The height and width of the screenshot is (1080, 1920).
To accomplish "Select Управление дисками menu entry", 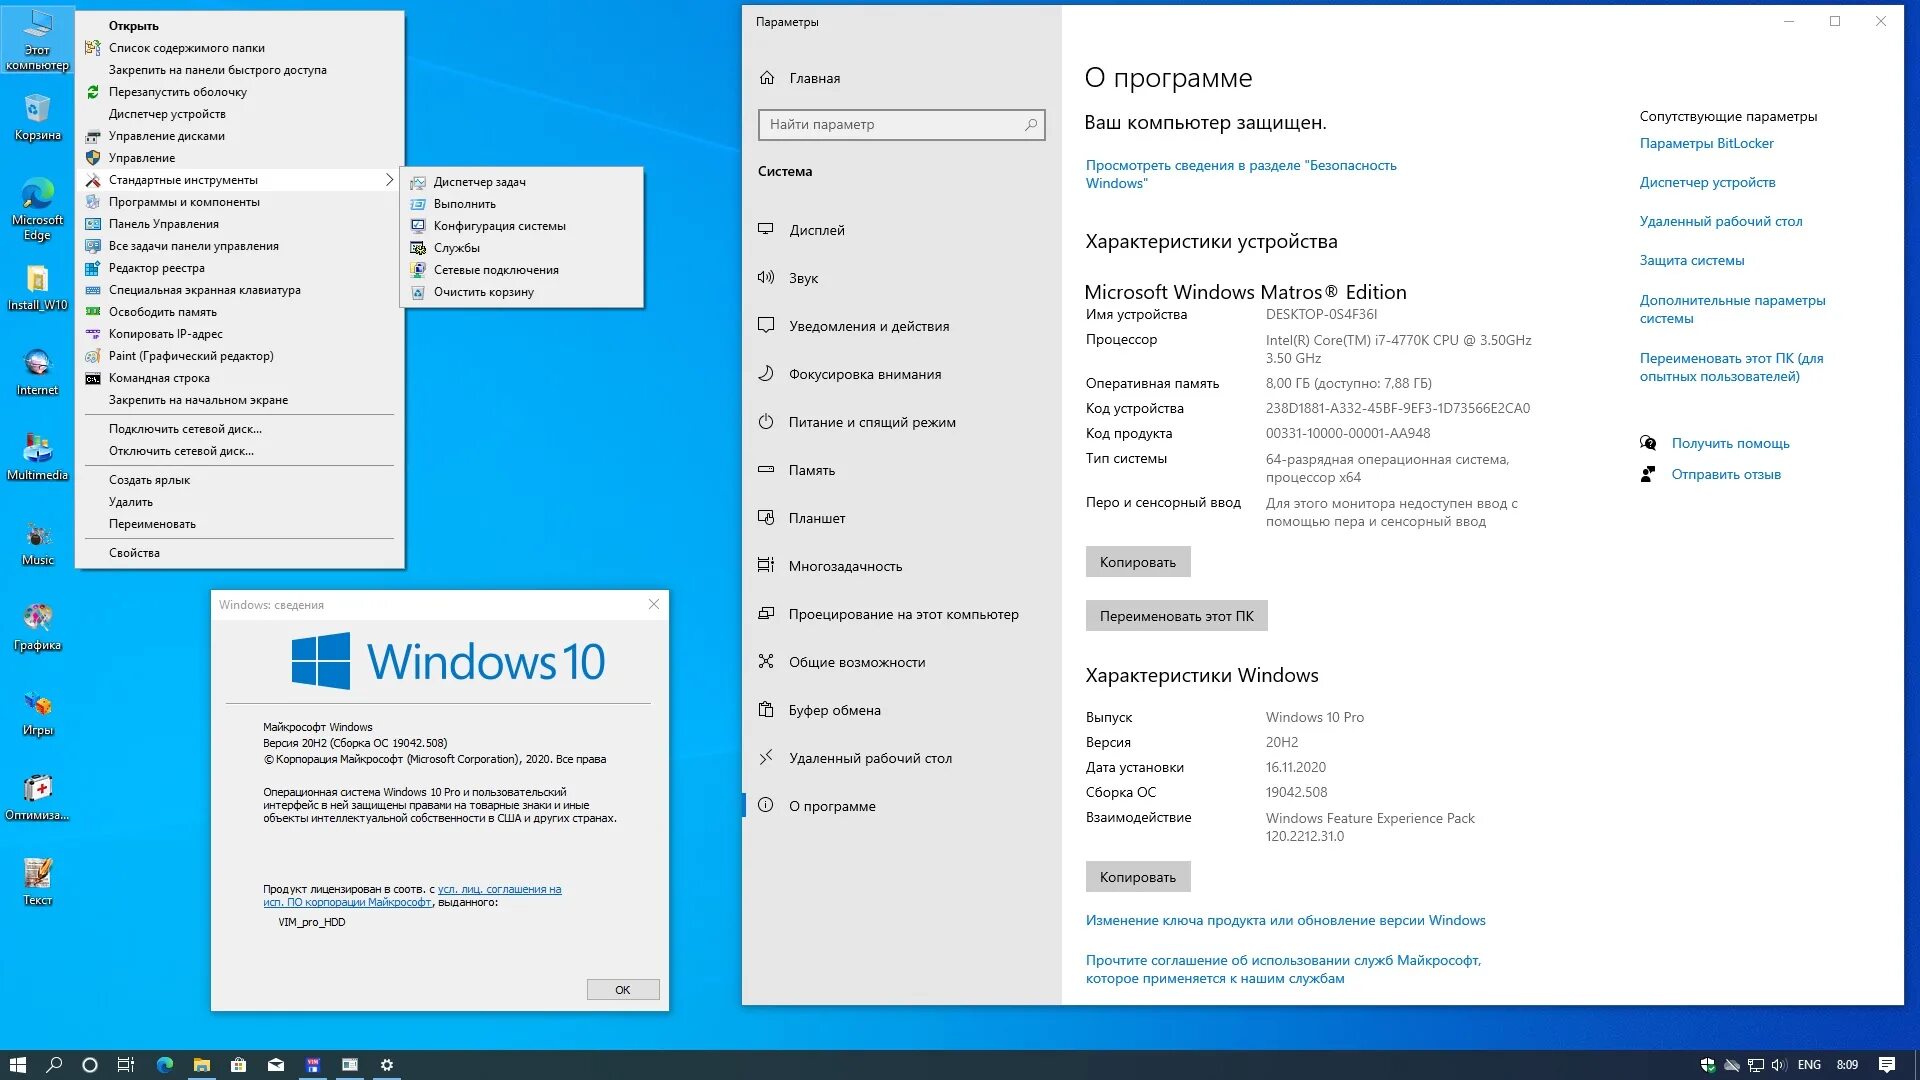I will coord(240,136).
